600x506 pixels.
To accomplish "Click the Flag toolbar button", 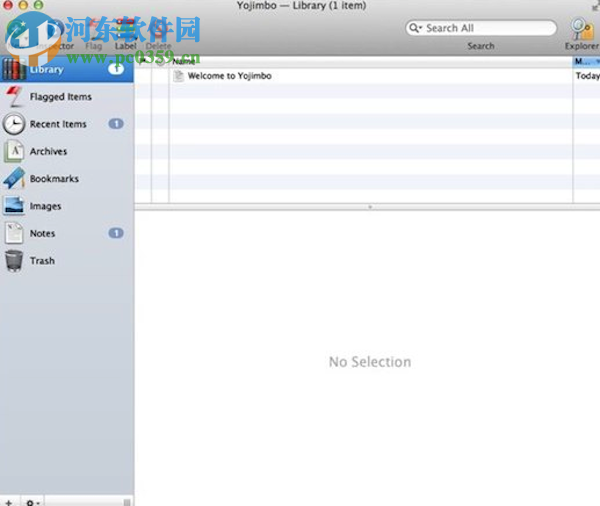I will [x=94, y=35].
